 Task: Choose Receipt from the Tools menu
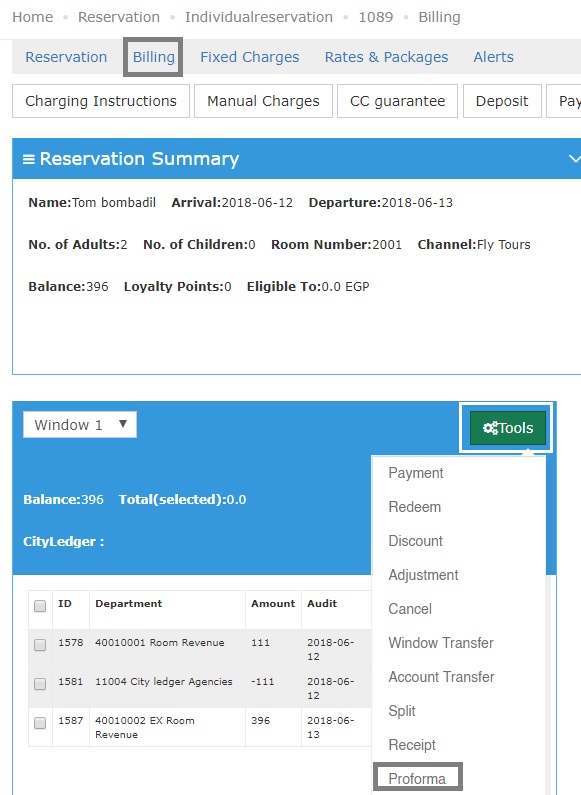[412, 745]
